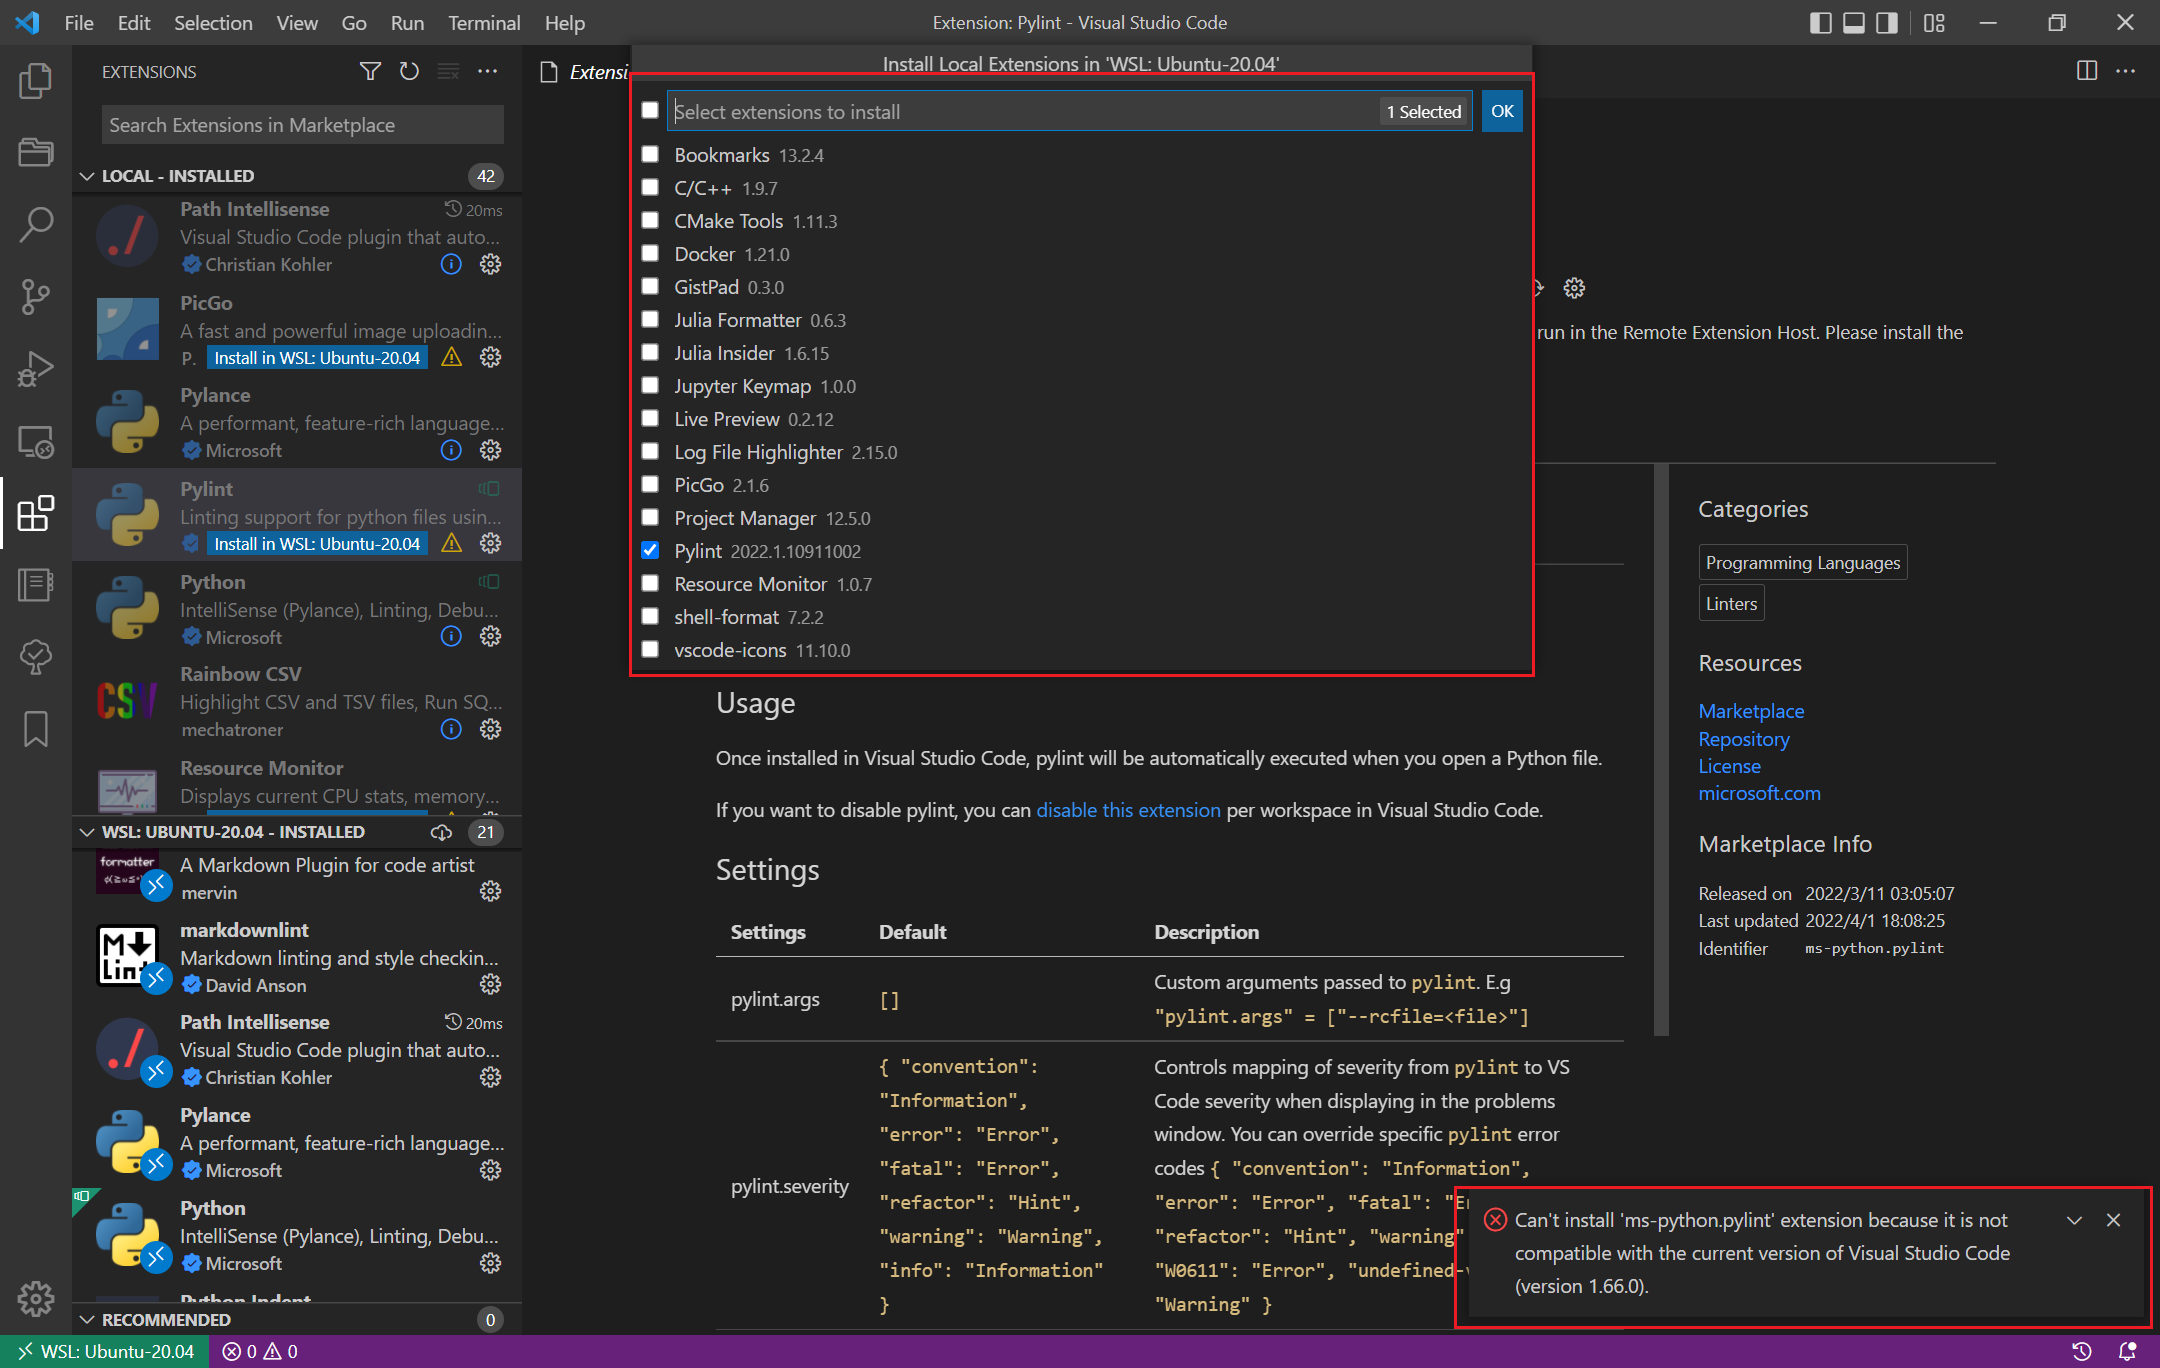Refresh the extensions list
Screen dimensions: 2160x1368
409,71
